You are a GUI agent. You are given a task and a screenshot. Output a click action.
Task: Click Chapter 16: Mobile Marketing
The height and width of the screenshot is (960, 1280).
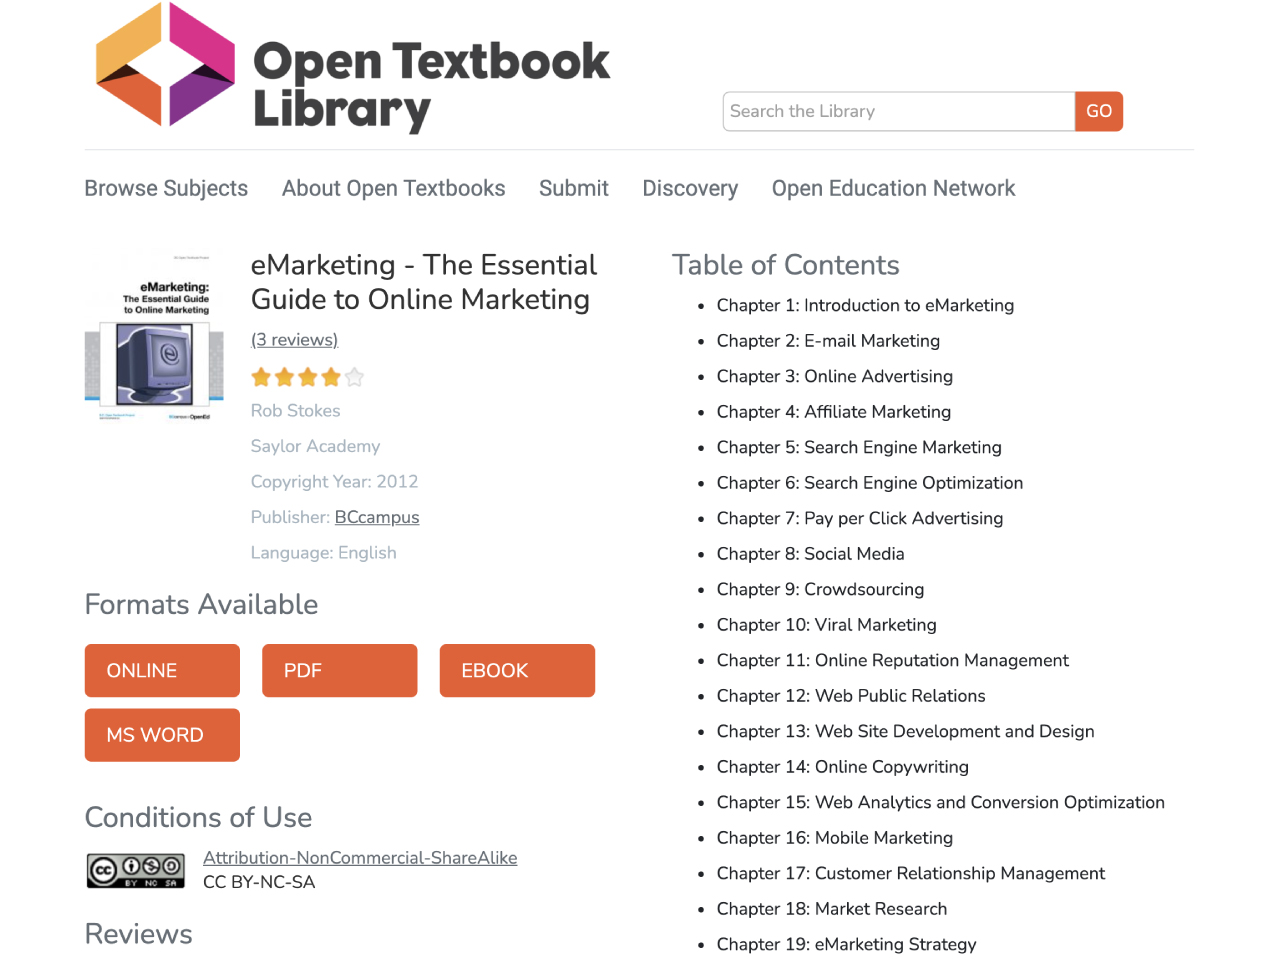coord(835,838)
